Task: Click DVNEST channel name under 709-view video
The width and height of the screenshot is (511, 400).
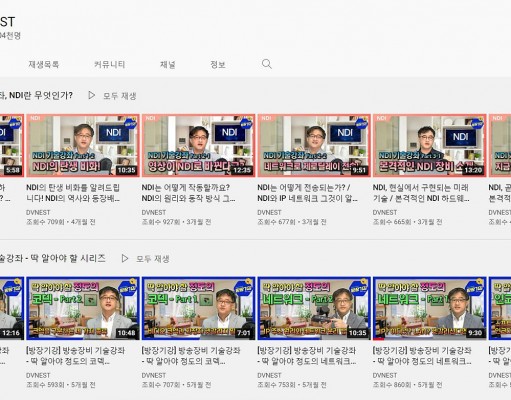Action: point(38,212)
